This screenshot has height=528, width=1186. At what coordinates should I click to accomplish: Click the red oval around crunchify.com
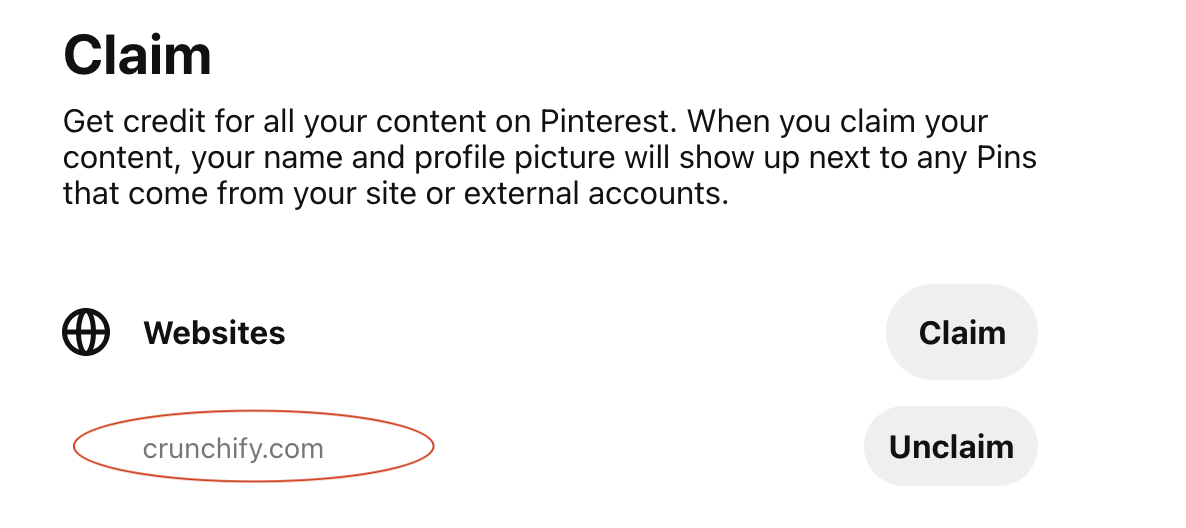253,446
